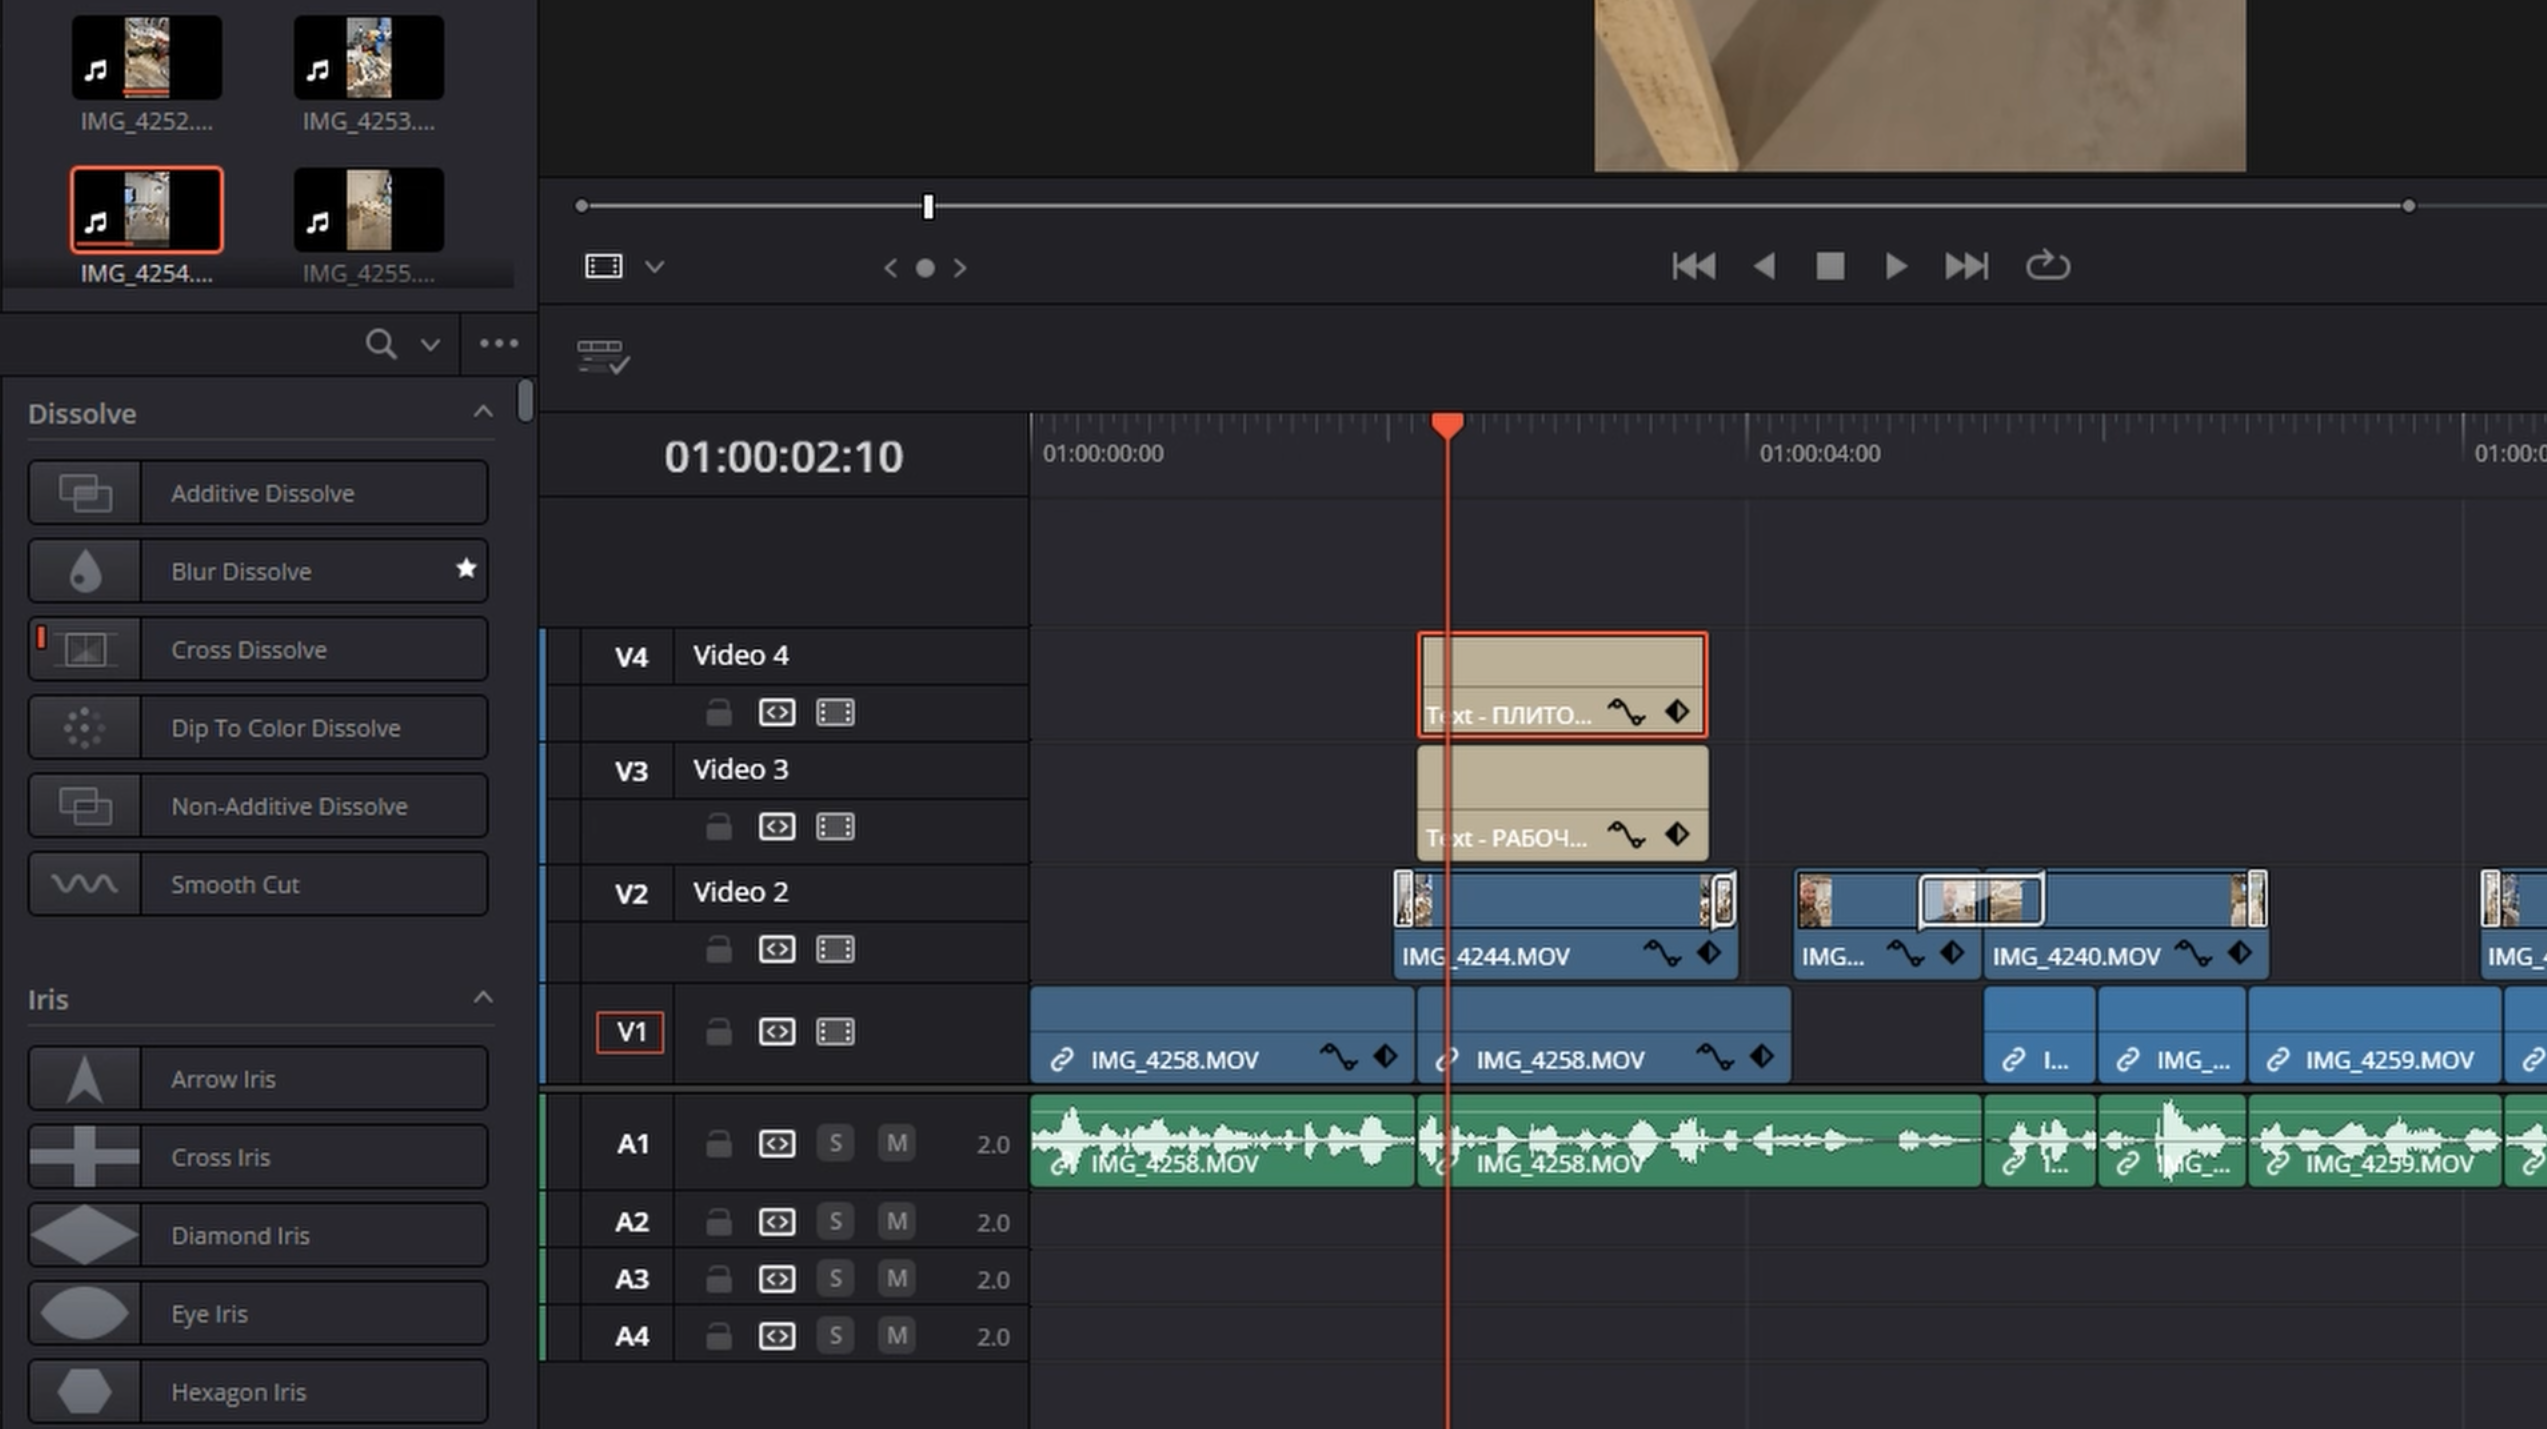Viewport: 2547px width, 1429px height.
Task: Click the viewer scrubber bar handle
Action: pos(928,207)
